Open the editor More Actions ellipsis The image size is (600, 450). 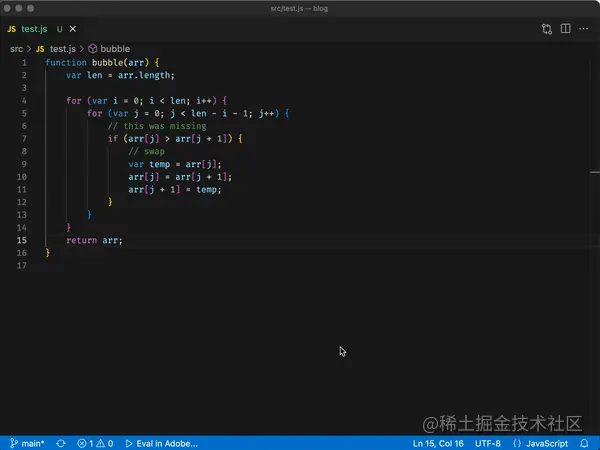(x=586, y=29)
